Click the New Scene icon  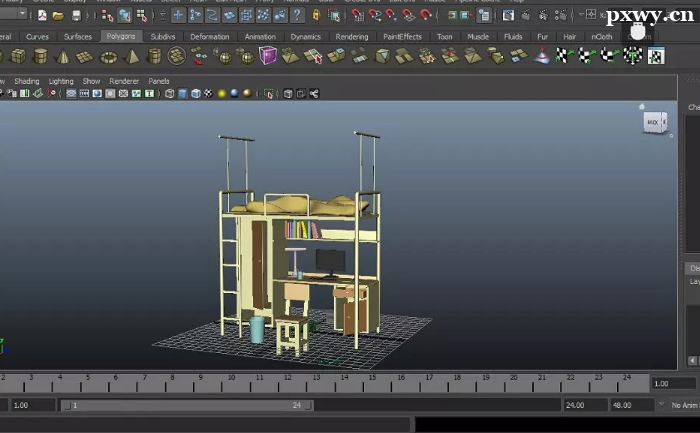point(42,16)
